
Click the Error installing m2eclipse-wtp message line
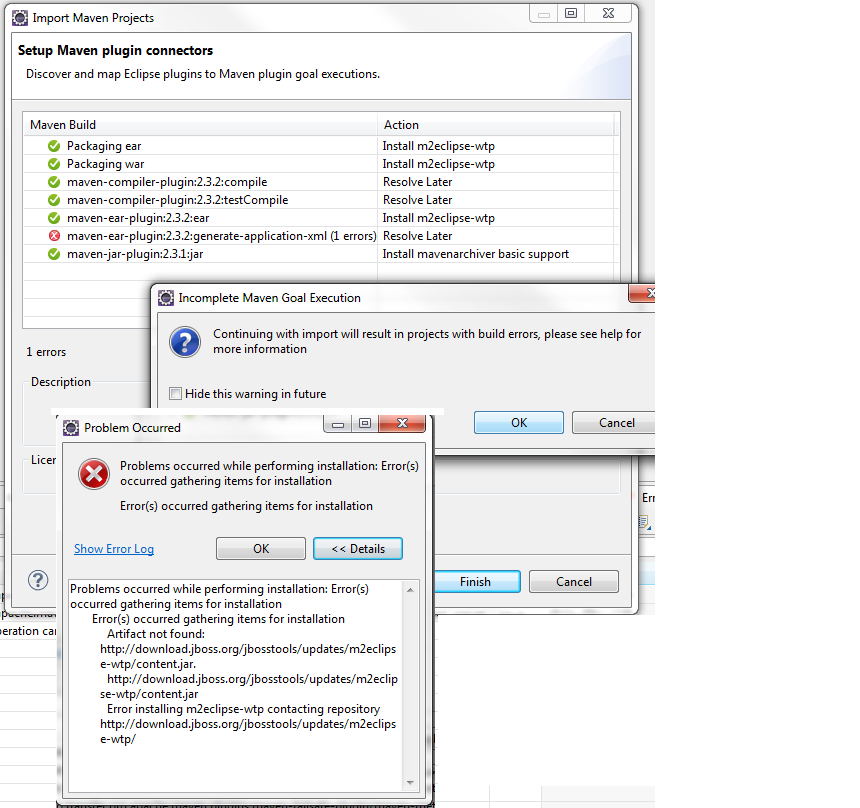(x=244, y=709)
